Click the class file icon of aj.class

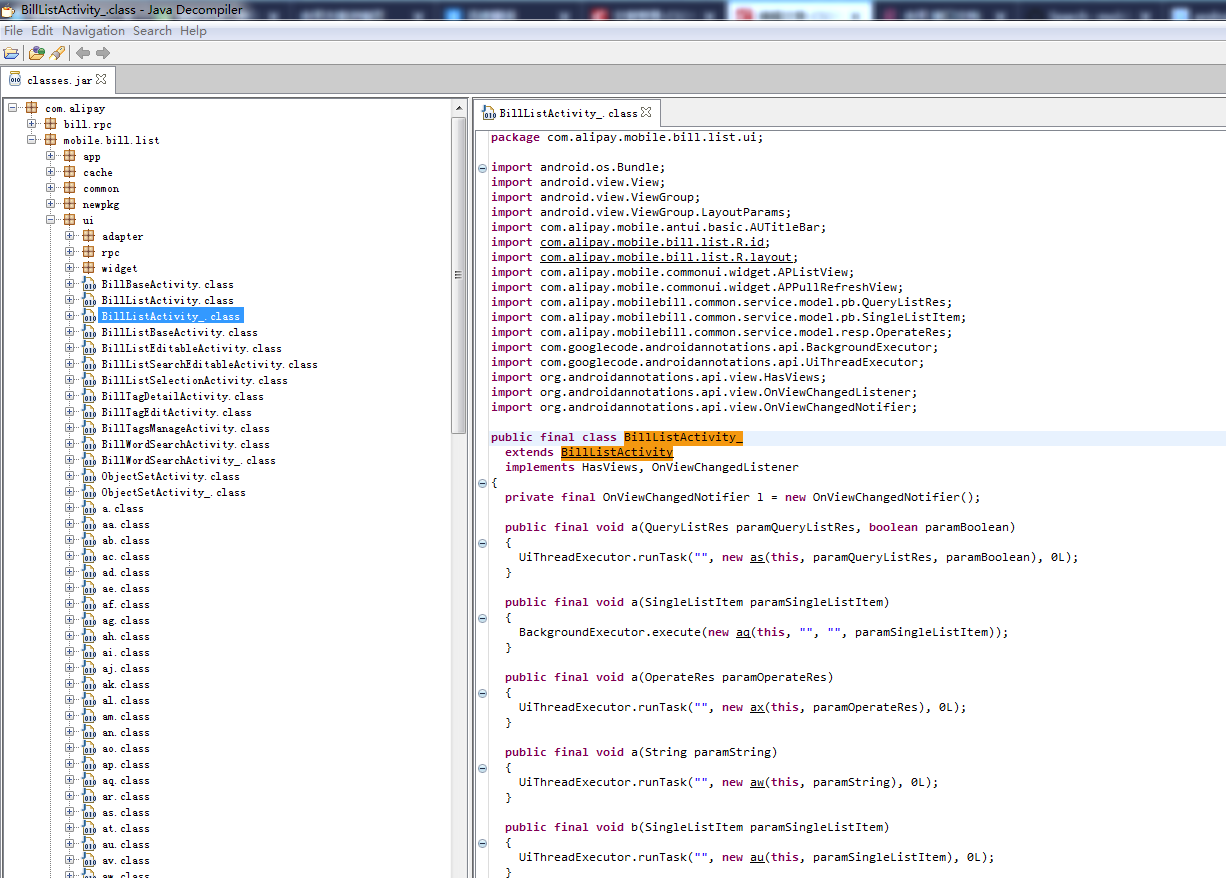(89, 668)
